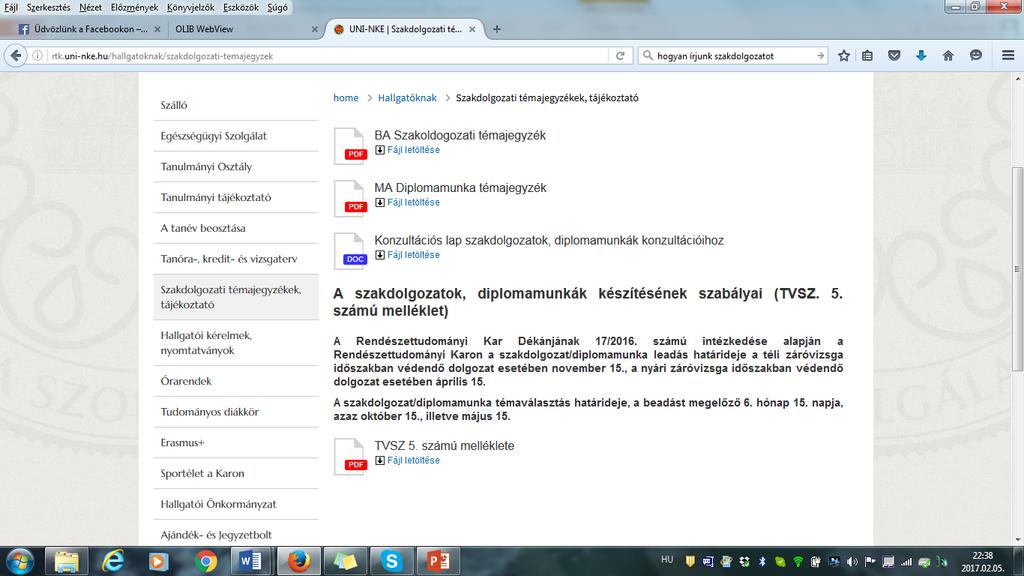Open the Könyvjelzők menu
Screen dimensions: 1024x576
(x=190, y=7)
